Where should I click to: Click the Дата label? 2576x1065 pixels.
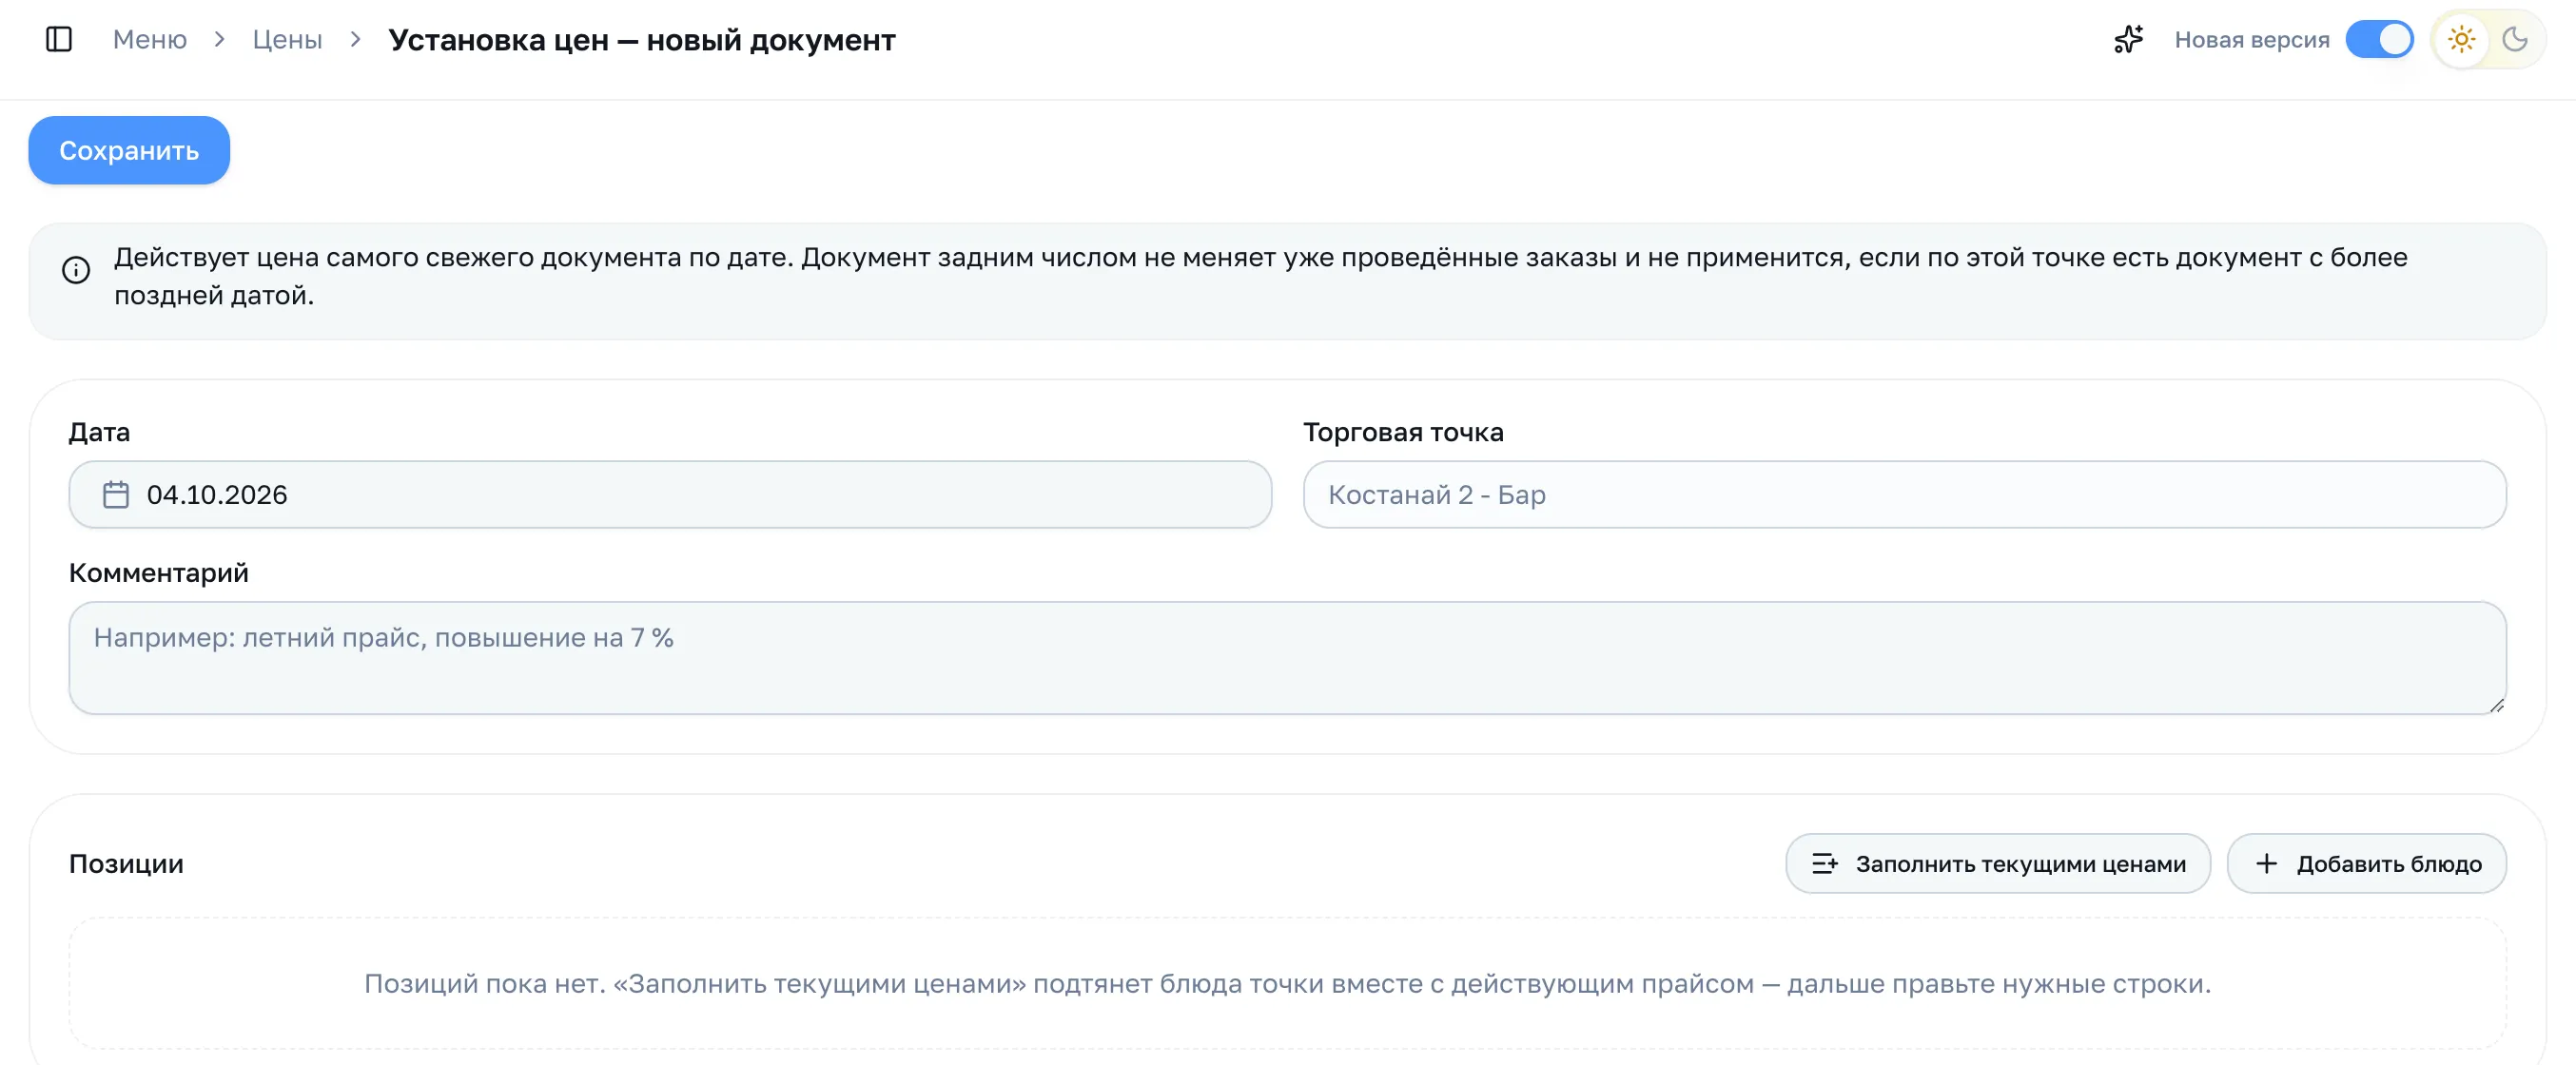99,432
